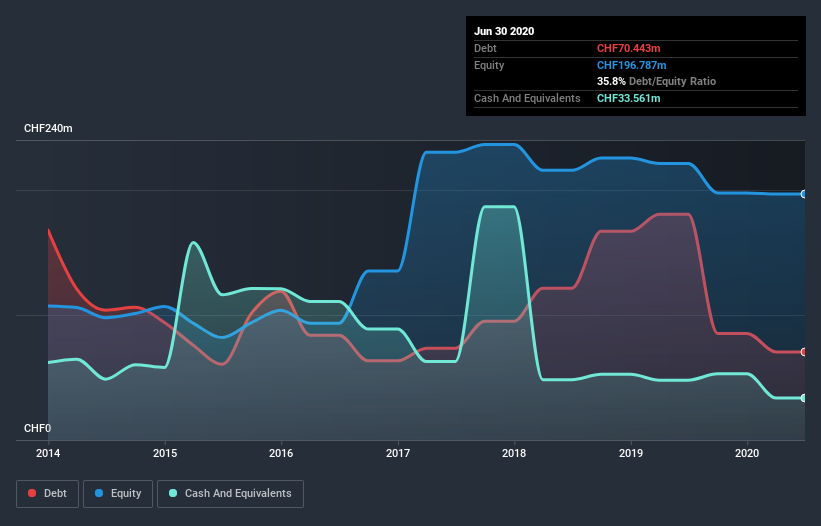The width and height of the screenshot is (821, 526).
Task: Select the 2018 x-axis label
Action: pos(514,453)
